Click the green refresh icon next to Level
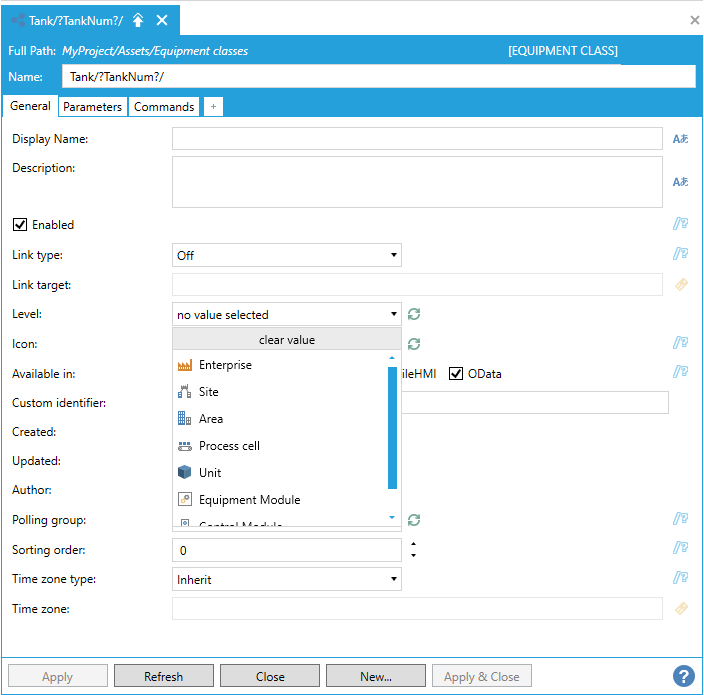704x695 pixels. pos(414,314)
